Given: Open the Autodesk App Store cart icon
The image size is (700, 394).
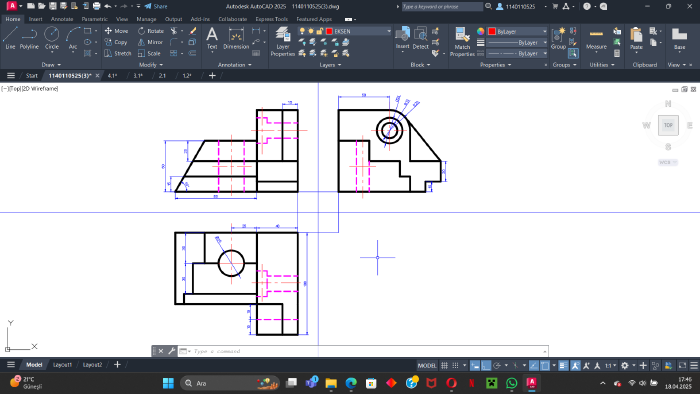Looking at the screenshot, I should pyautogui.click(x=555, y=6).
